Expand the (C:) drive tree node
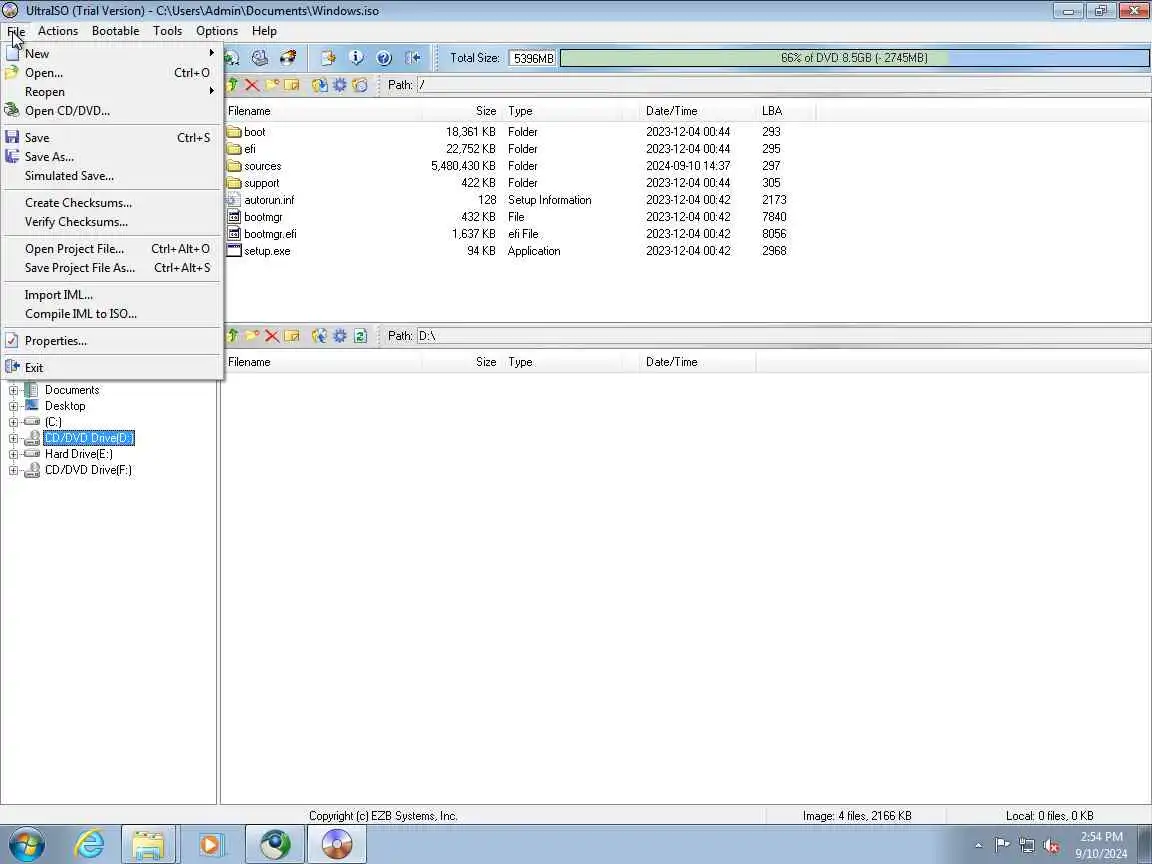This screenshot has width=1152, height=864. tap(13, 422)
